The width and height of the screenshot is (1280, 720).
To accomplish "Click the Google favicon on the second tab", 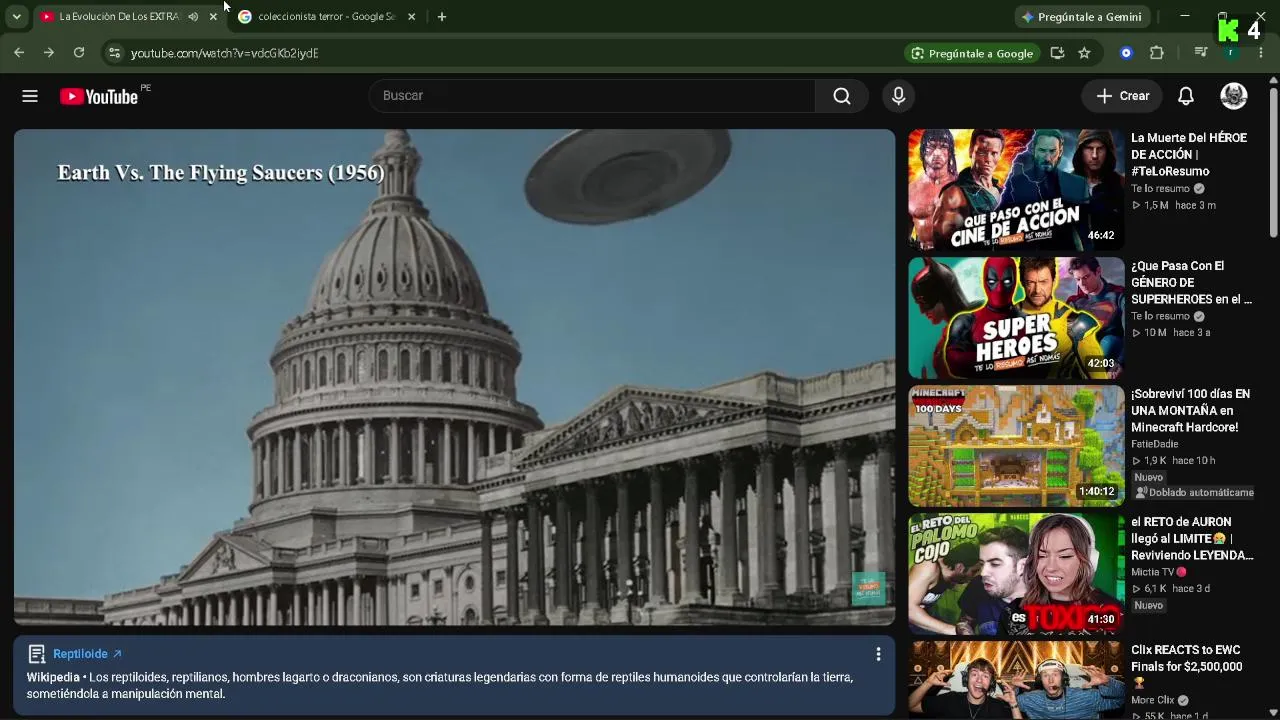I will [245, 17].
